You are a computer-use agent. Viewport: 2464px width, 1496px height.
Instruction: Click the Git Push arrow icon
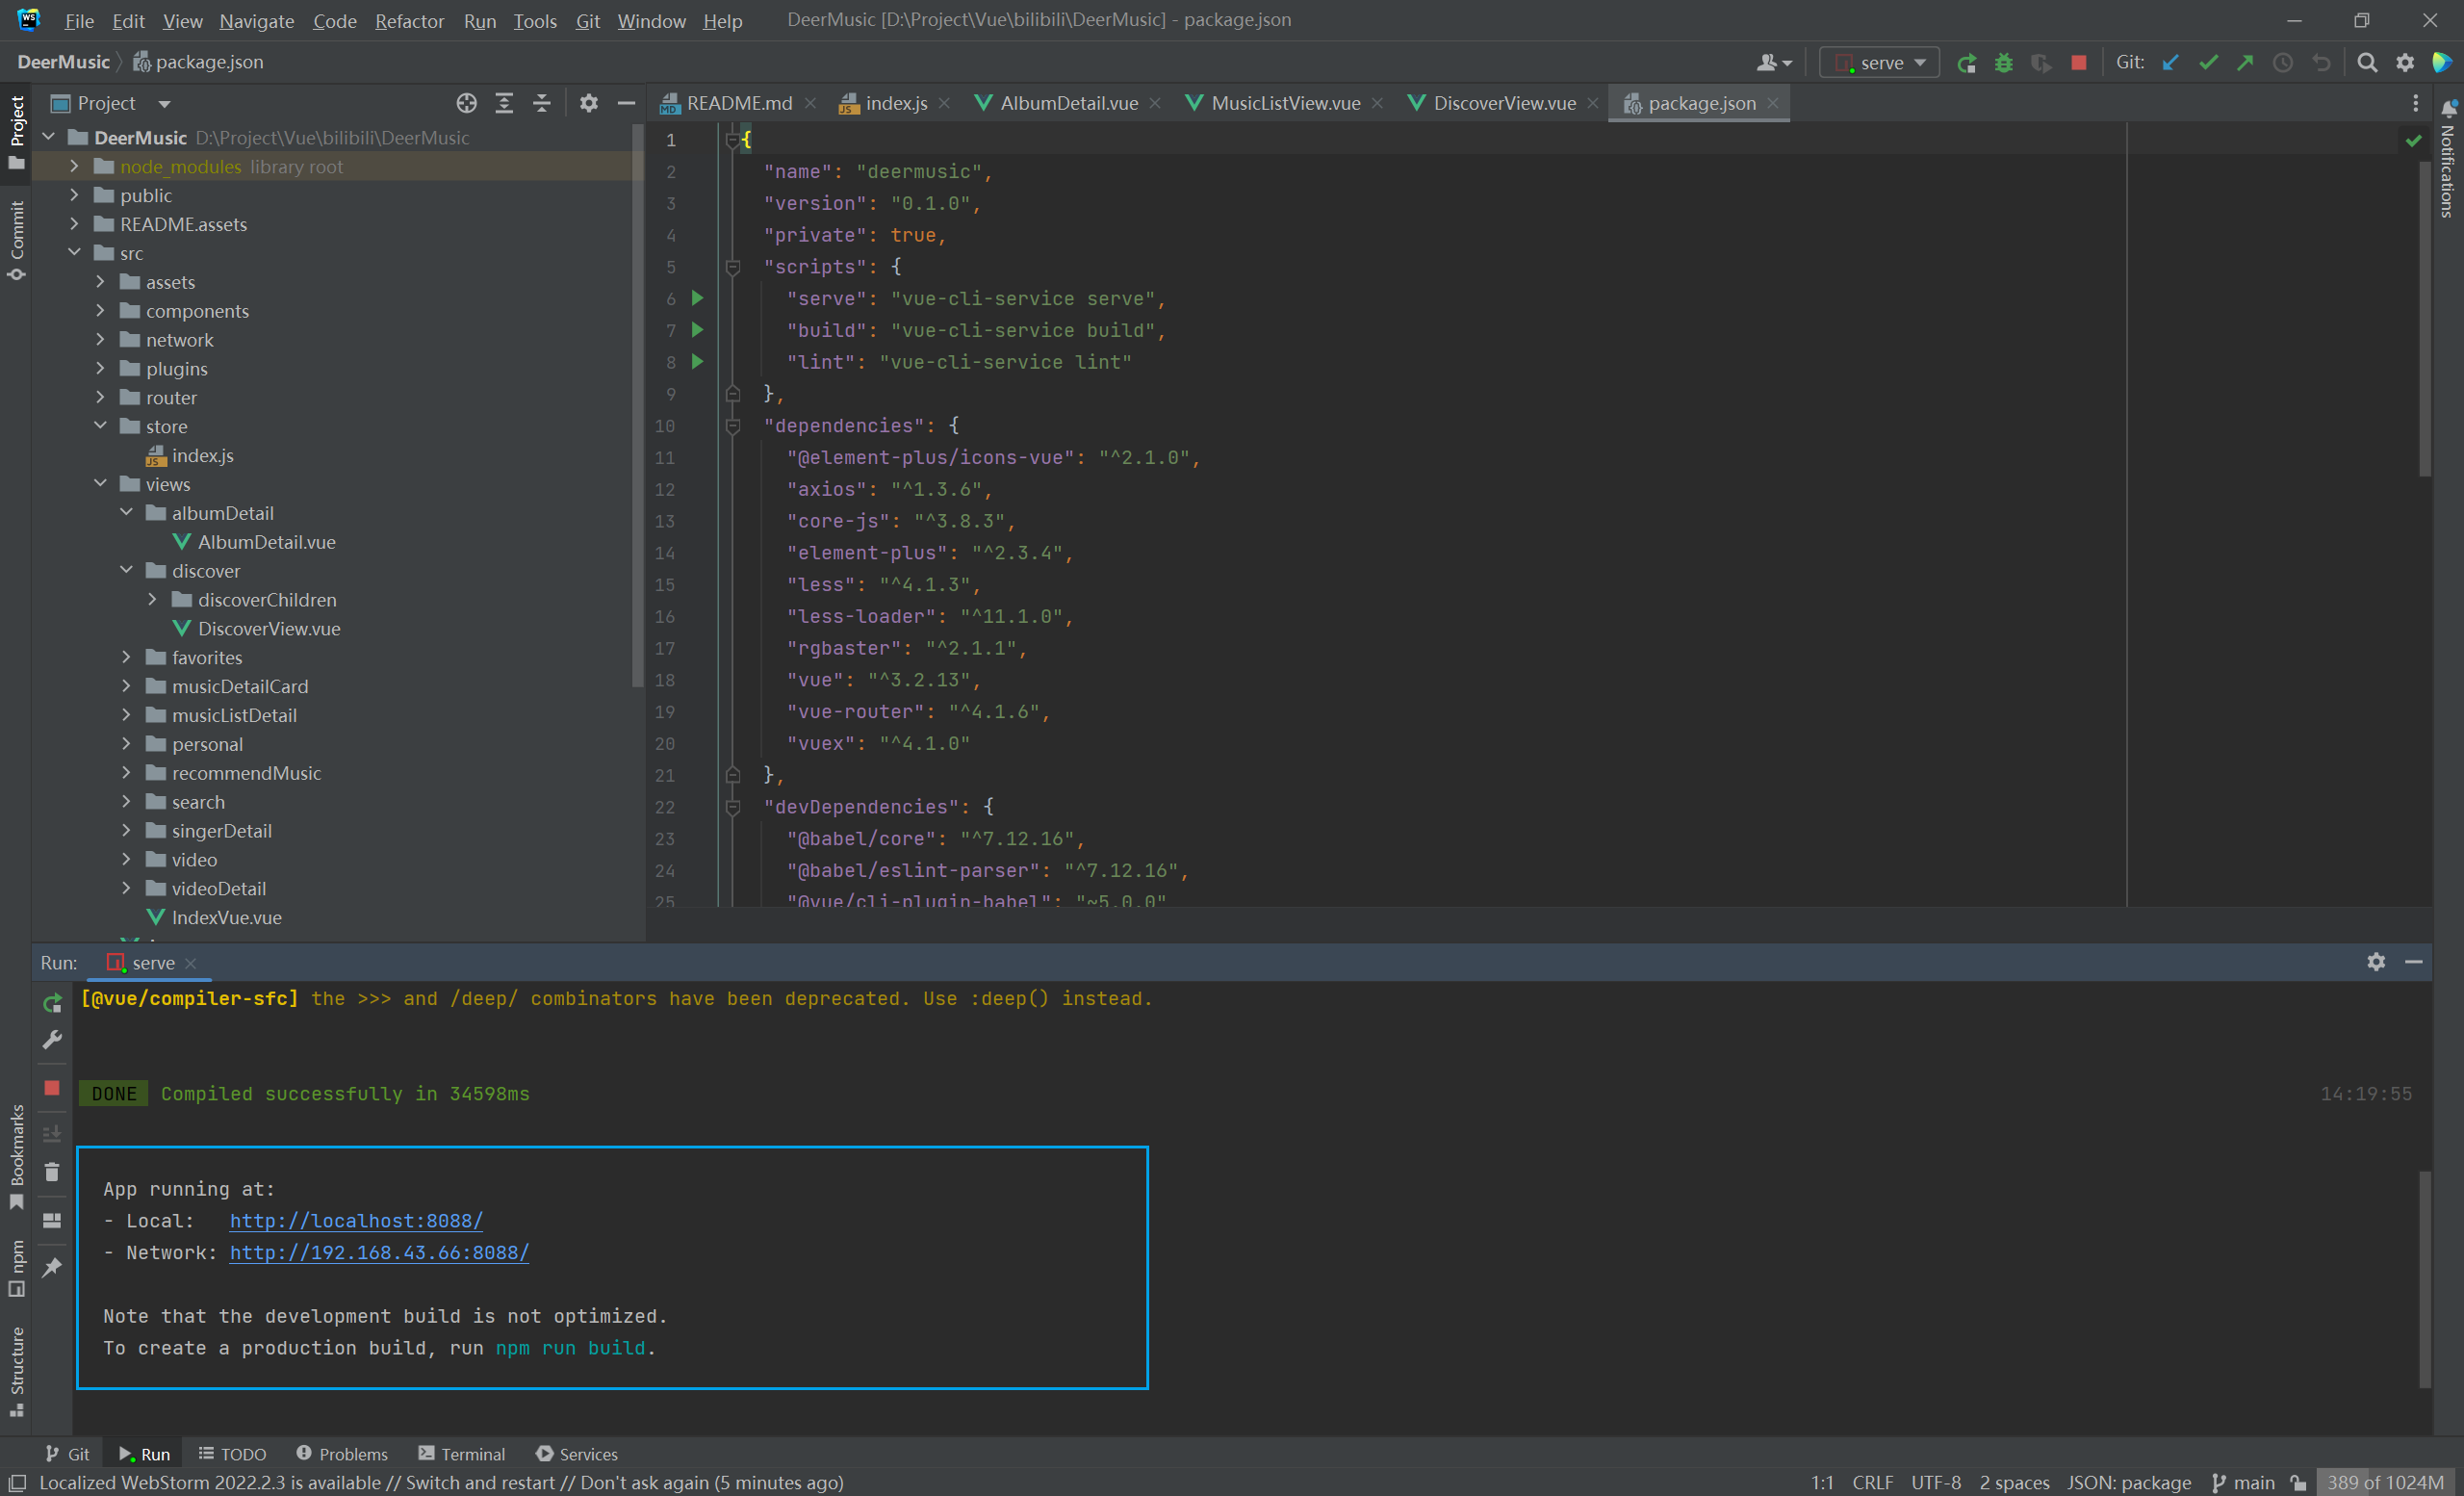click(x=2245, y=63)
